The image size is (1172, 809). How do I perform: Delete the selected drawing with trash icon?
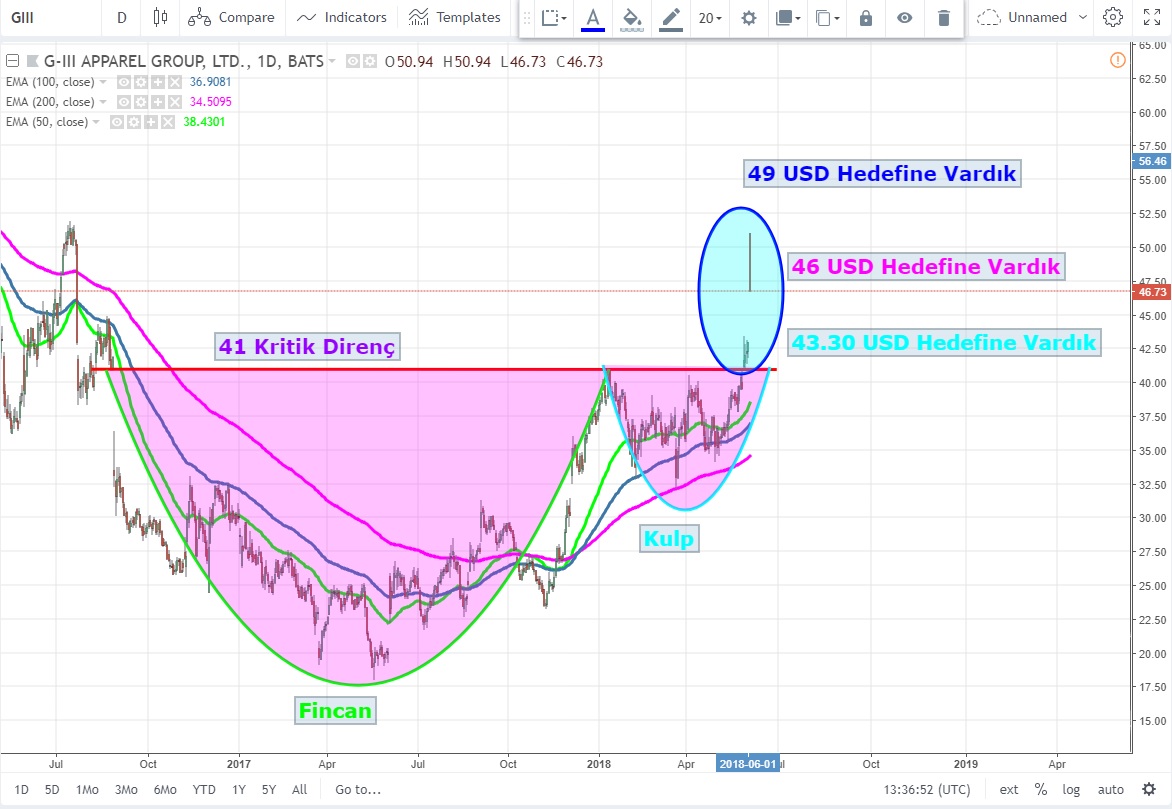943,18
